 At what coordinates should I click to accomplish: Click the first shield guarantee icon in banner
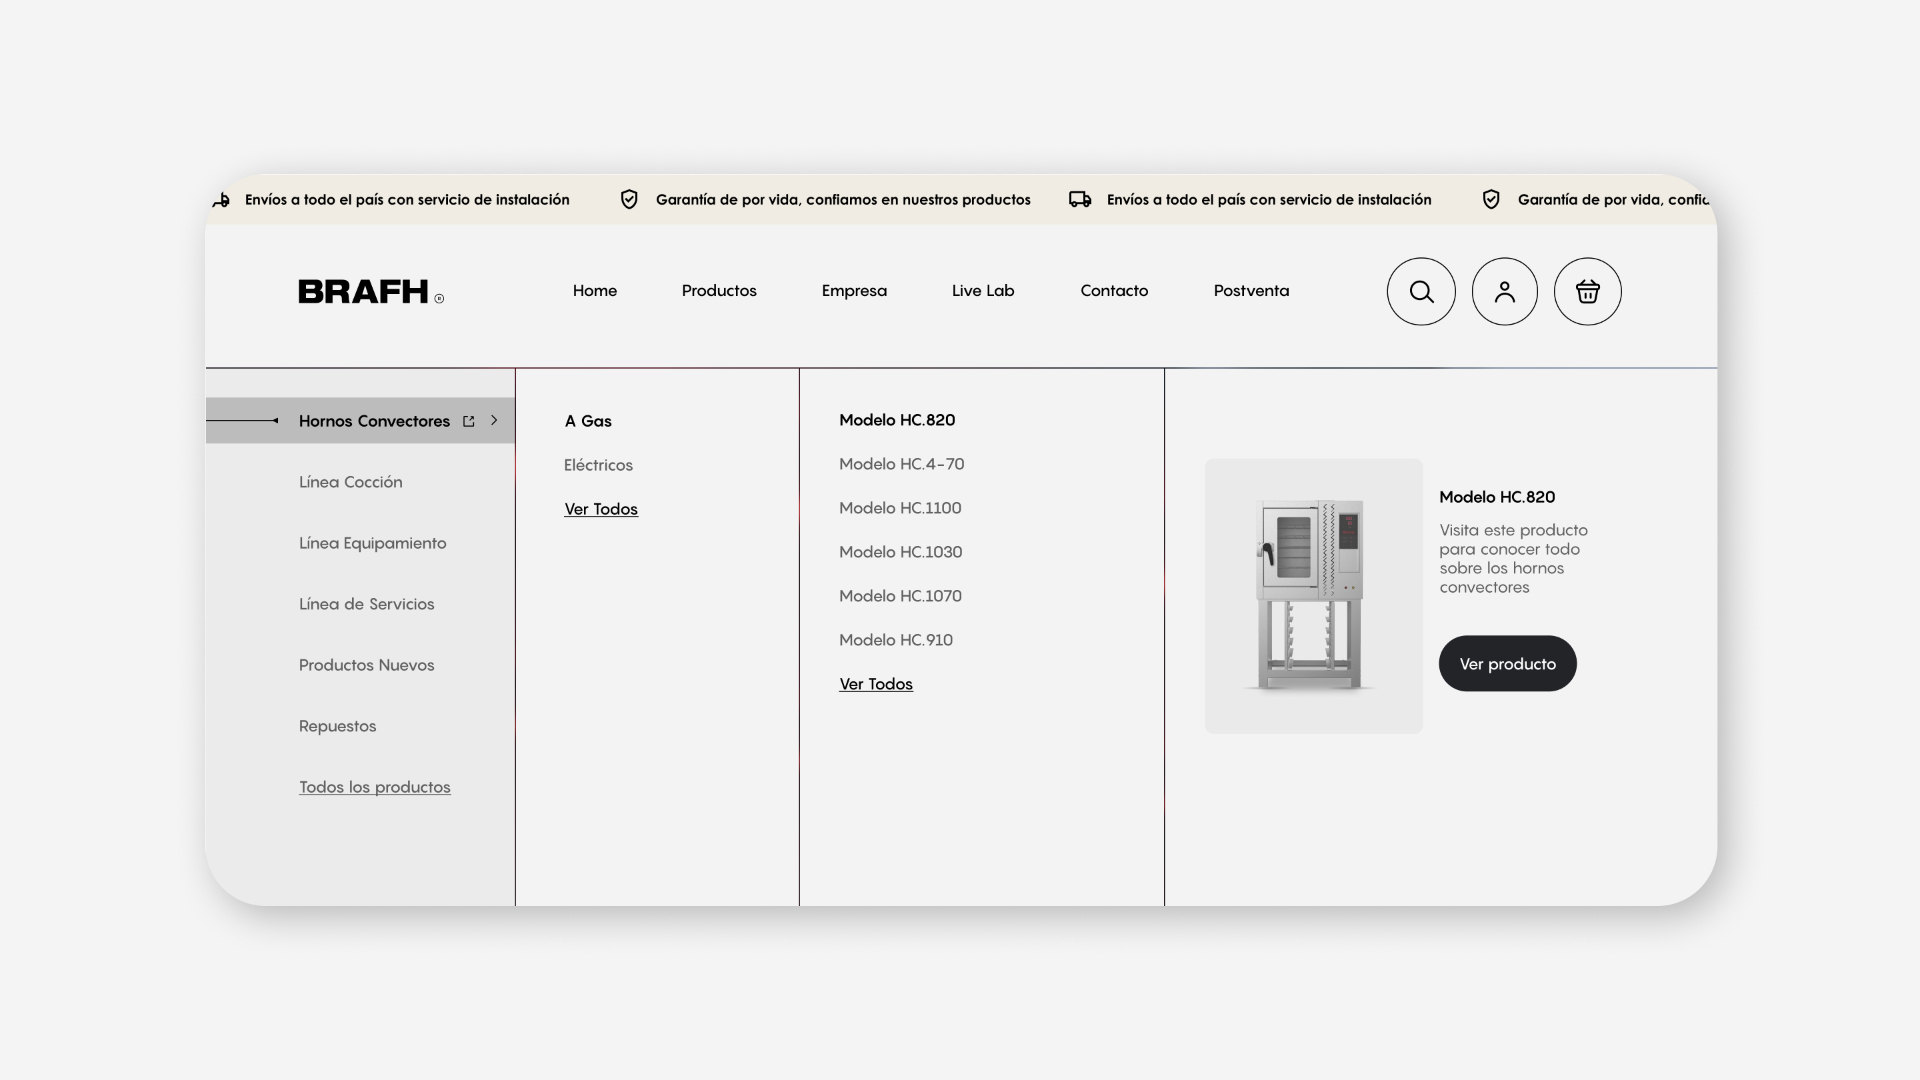coord(629,199)
